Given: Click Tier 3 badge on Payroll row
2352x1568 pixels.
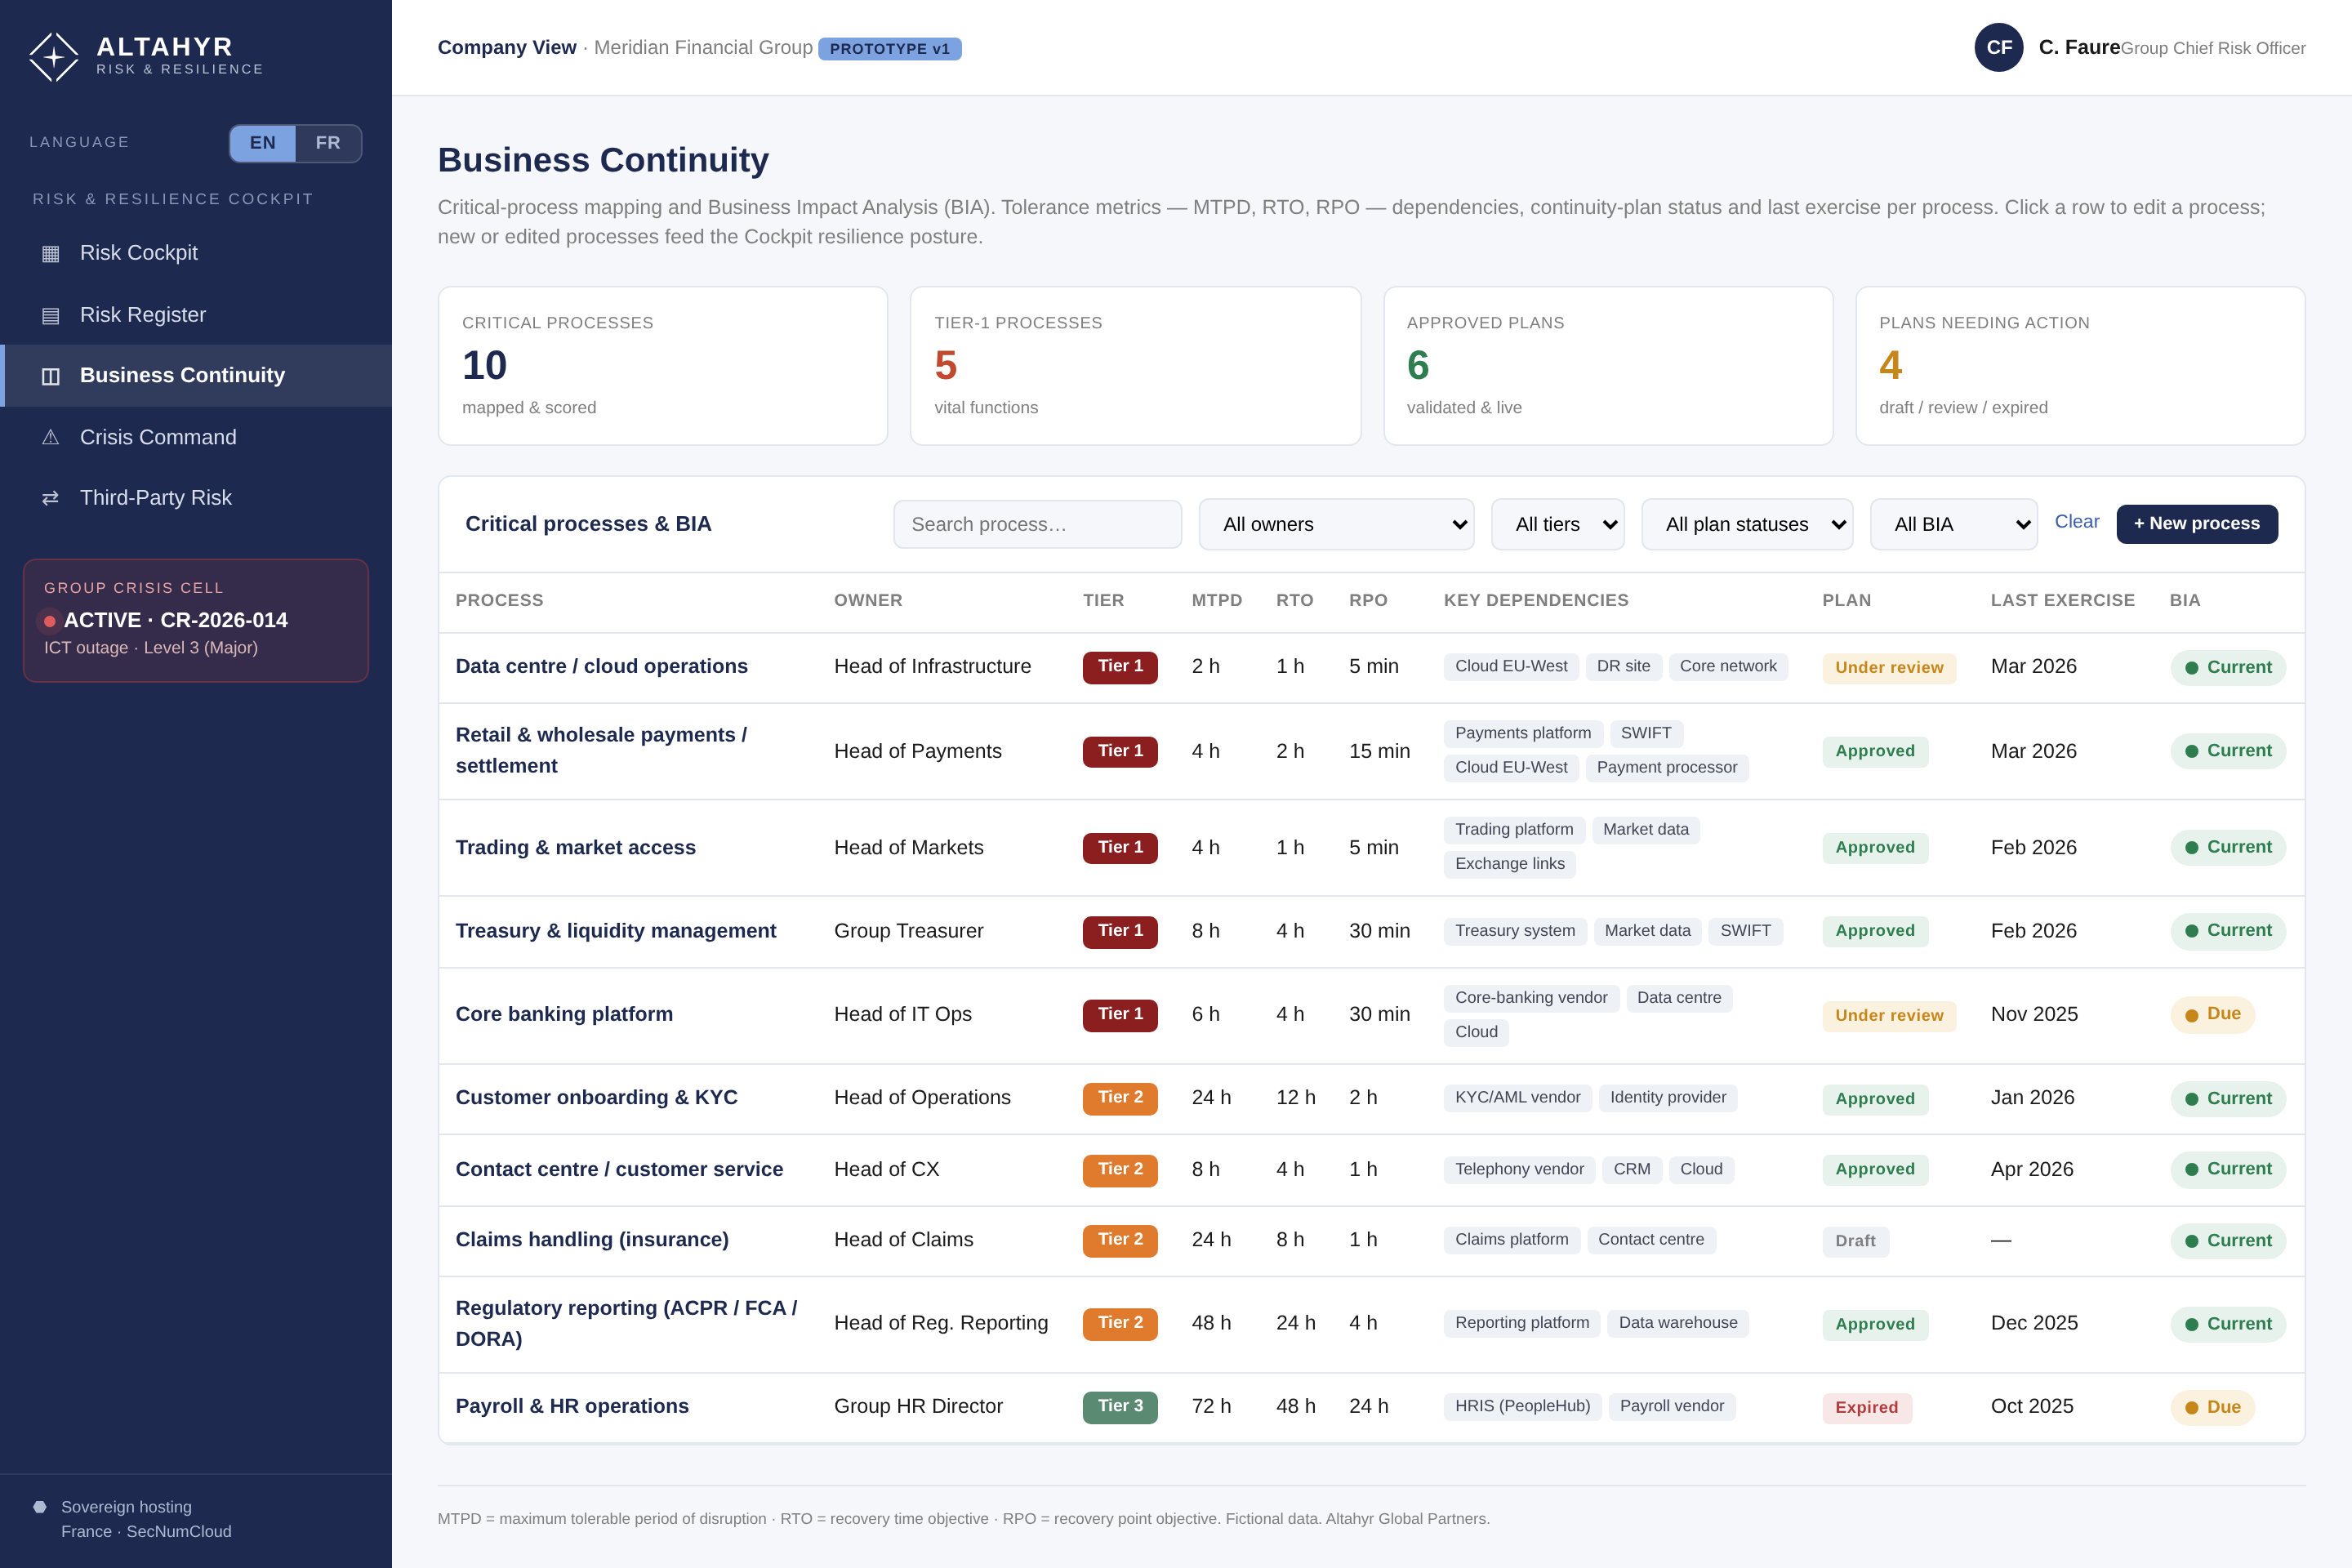Looking at the screenshot, I should click(1120, 1407).
